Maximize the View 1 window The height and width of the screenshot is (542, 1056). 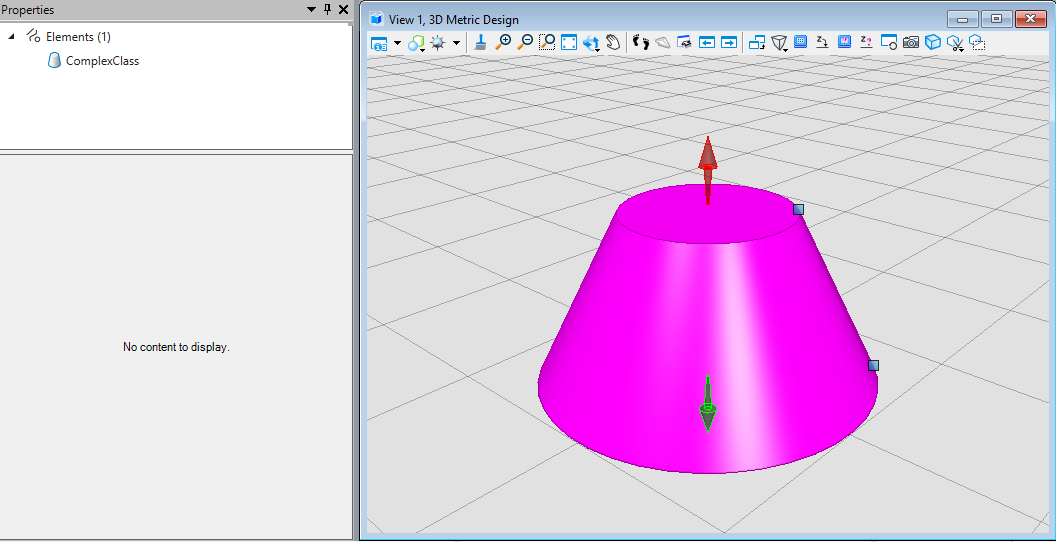(x=996, y=20)
